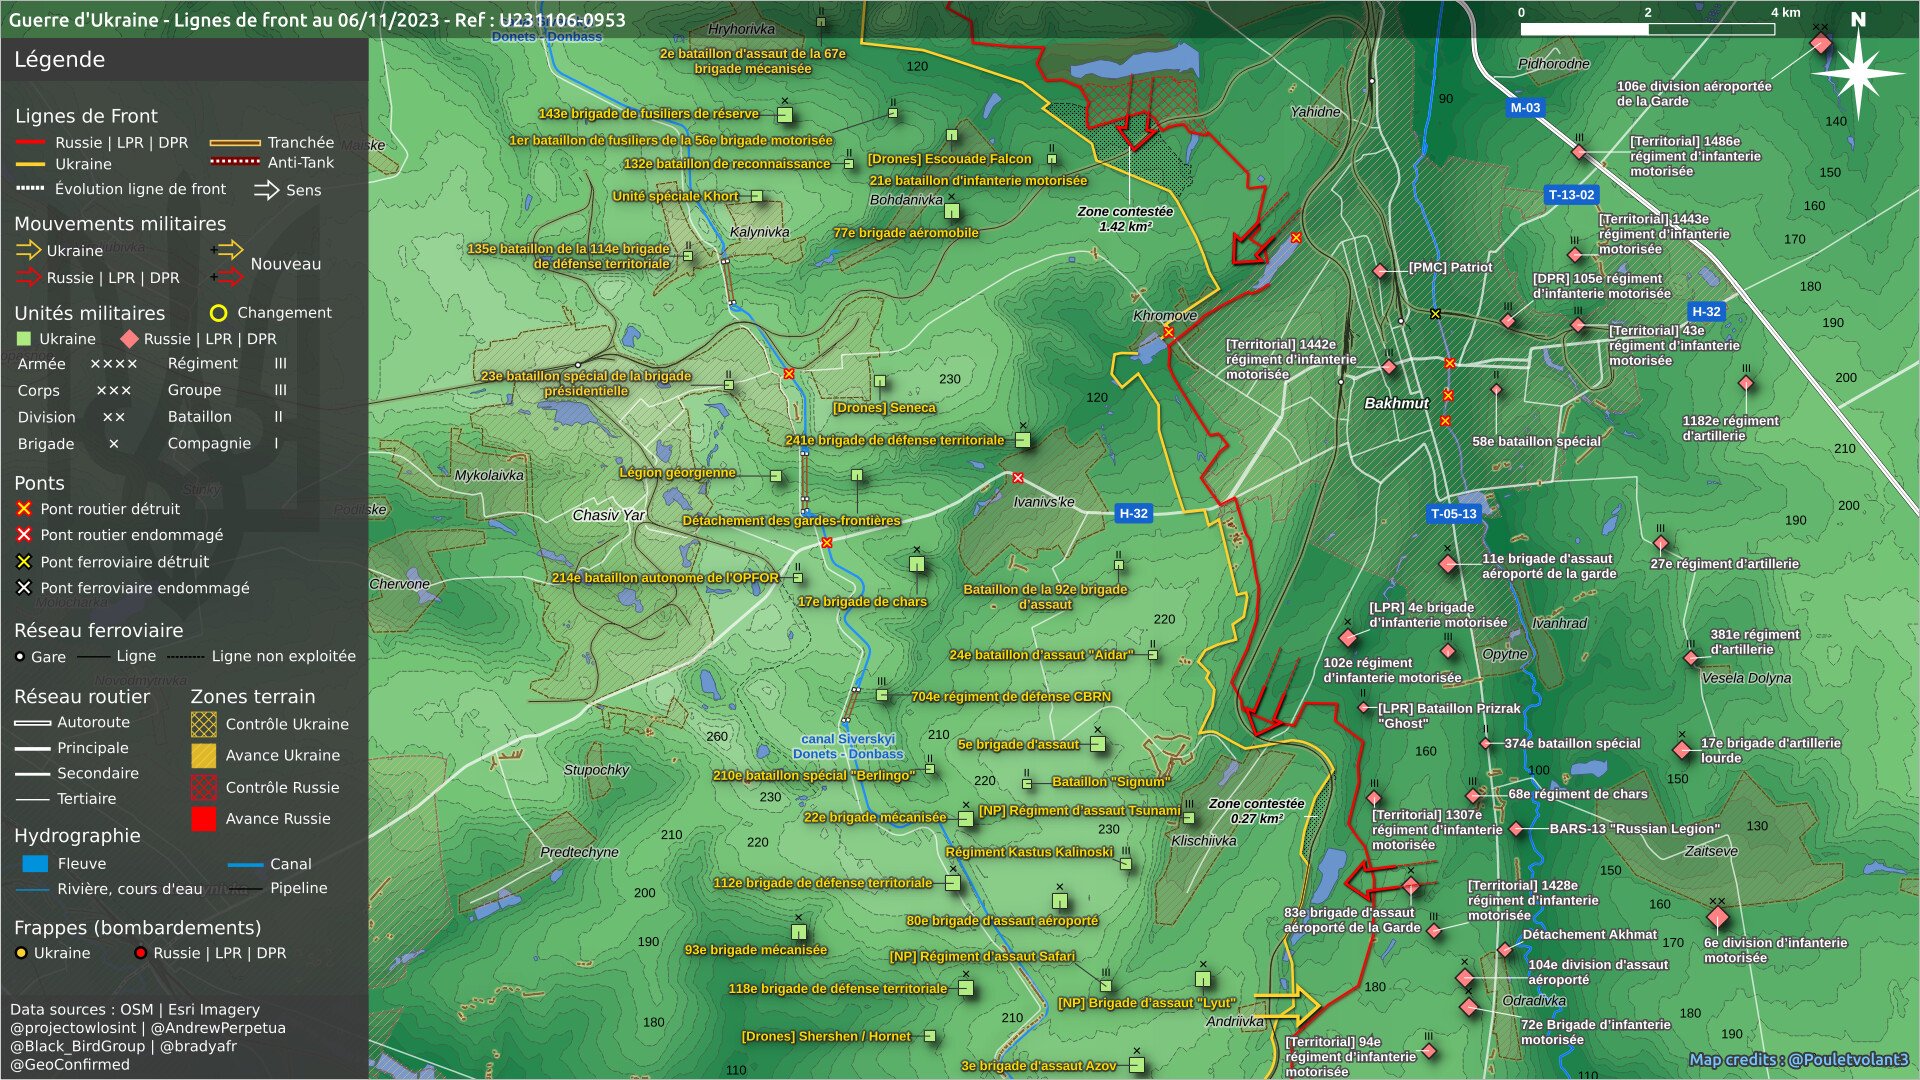
Task: Click the Bataillon "Signum" unit label
Action: tap(1110, 782)
